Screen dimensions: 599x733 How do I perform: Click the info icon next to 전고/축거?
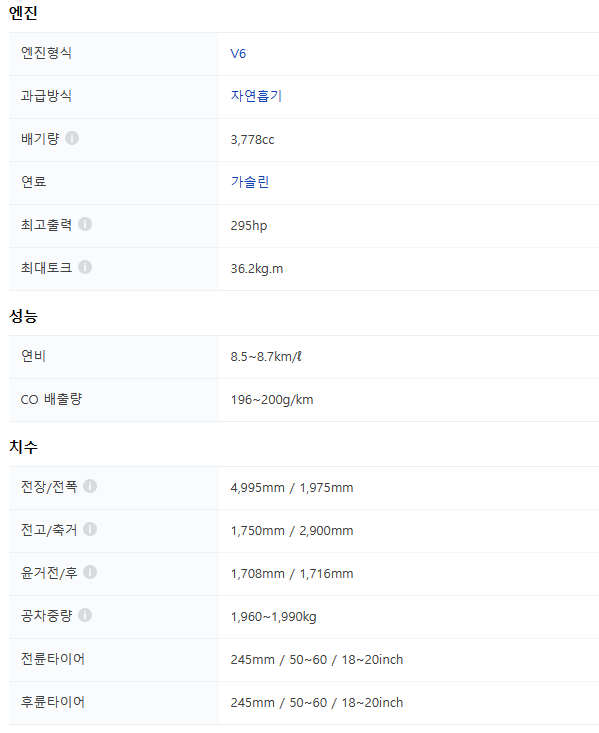90,529
